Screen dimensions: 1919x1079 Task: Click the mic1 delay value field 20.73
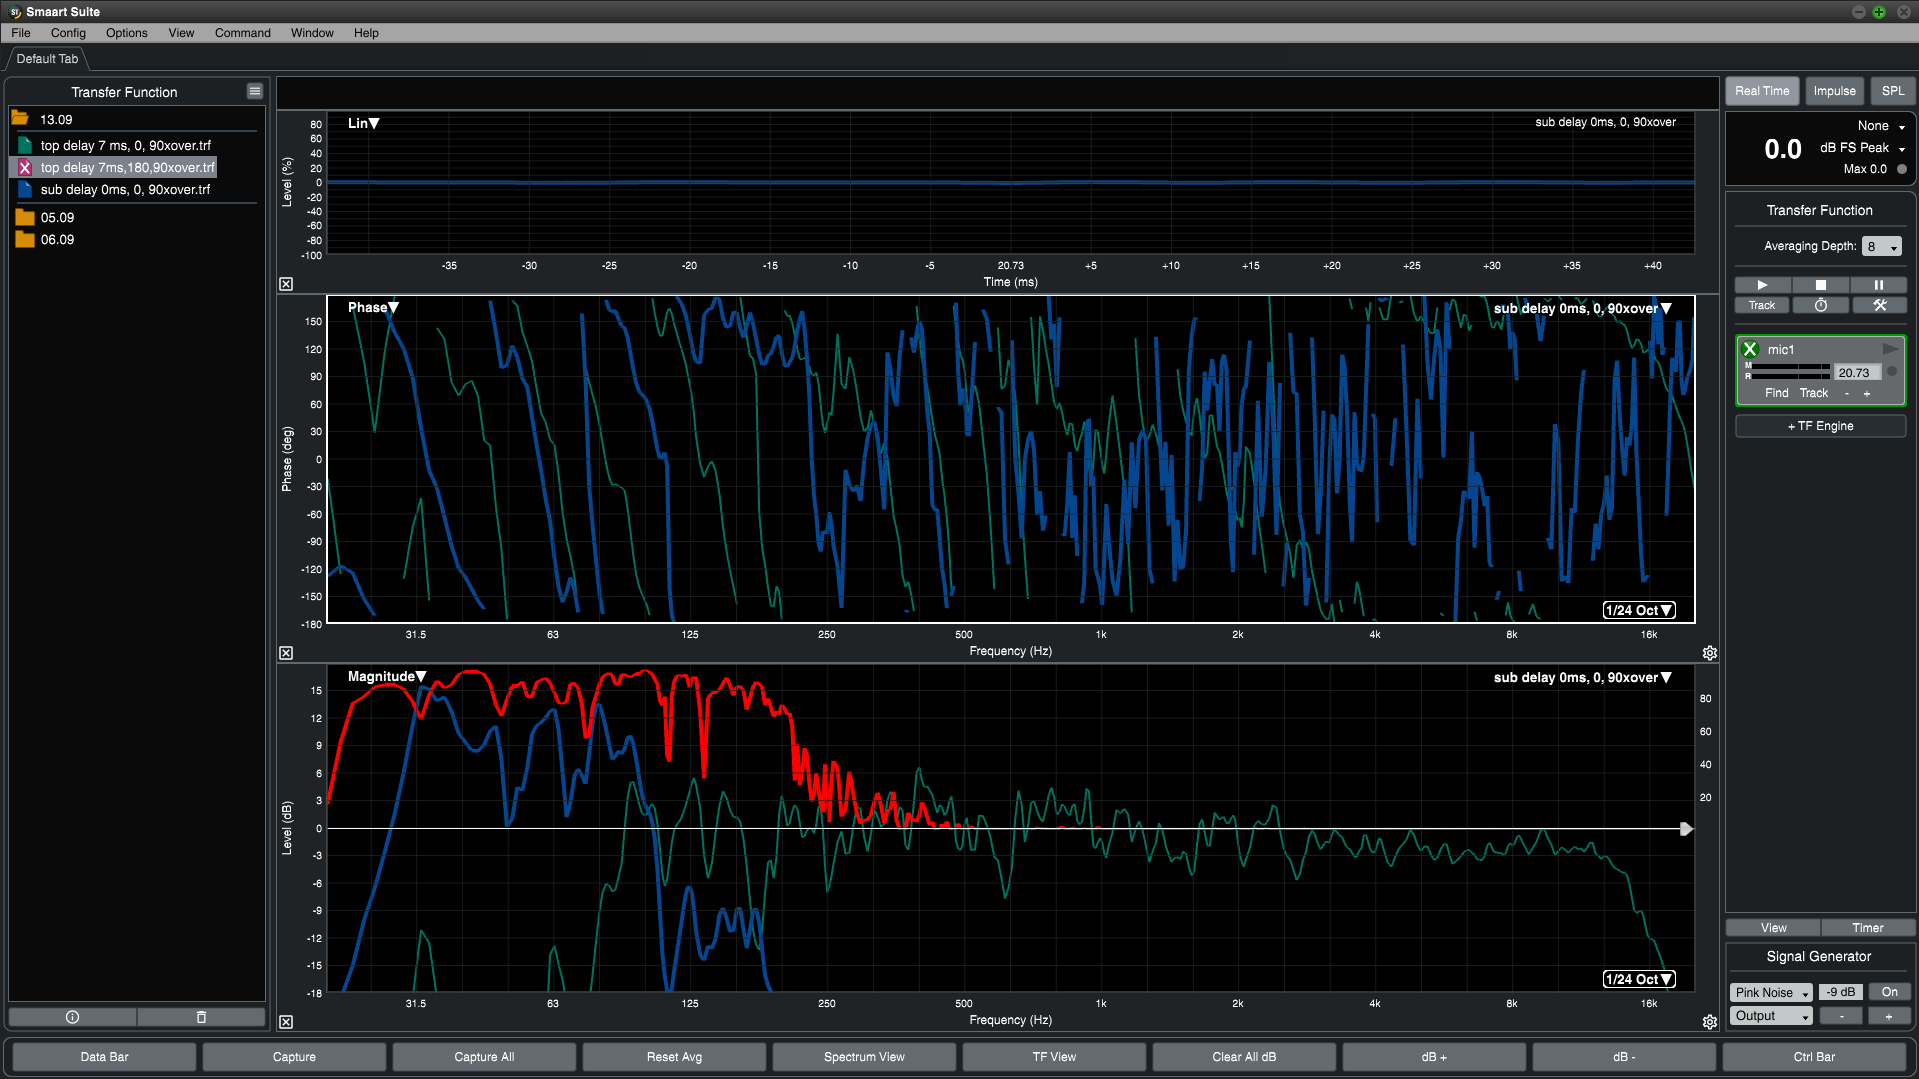[1857, 372]
